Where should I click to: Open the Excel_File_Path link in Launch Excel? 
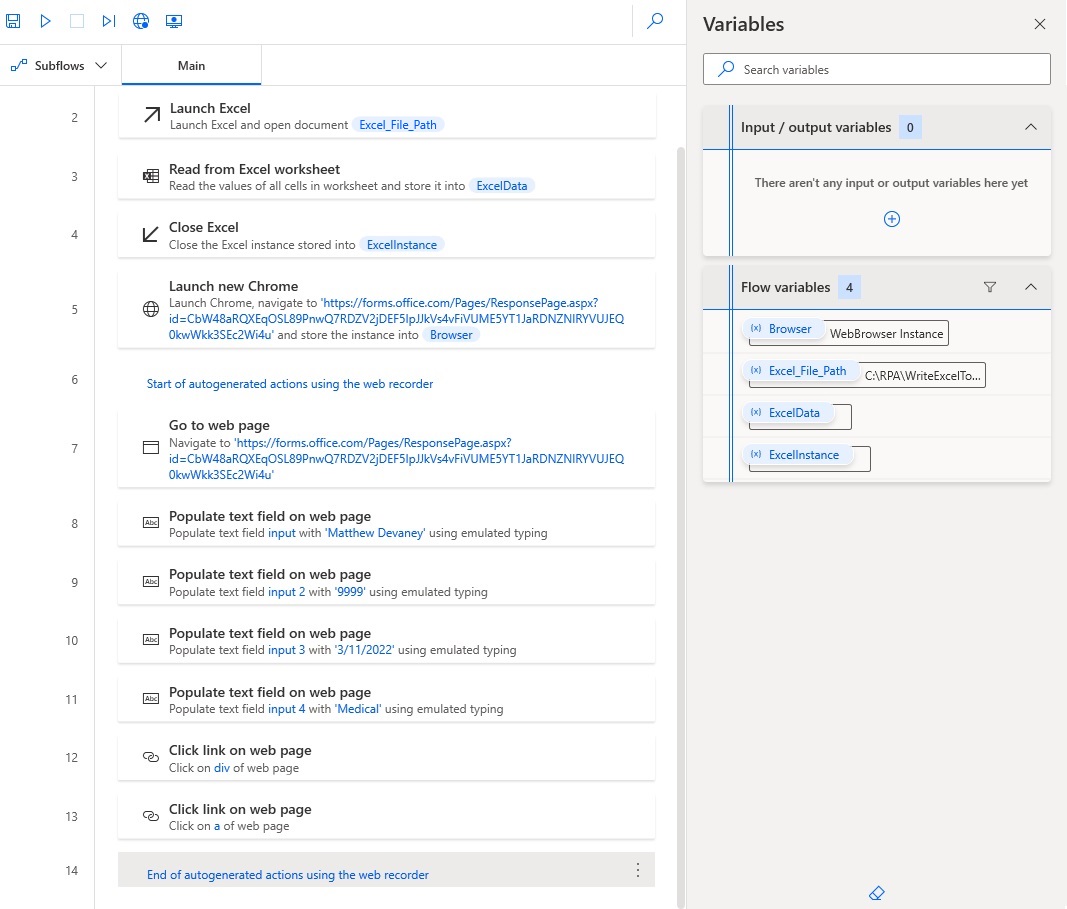(398, 125)
